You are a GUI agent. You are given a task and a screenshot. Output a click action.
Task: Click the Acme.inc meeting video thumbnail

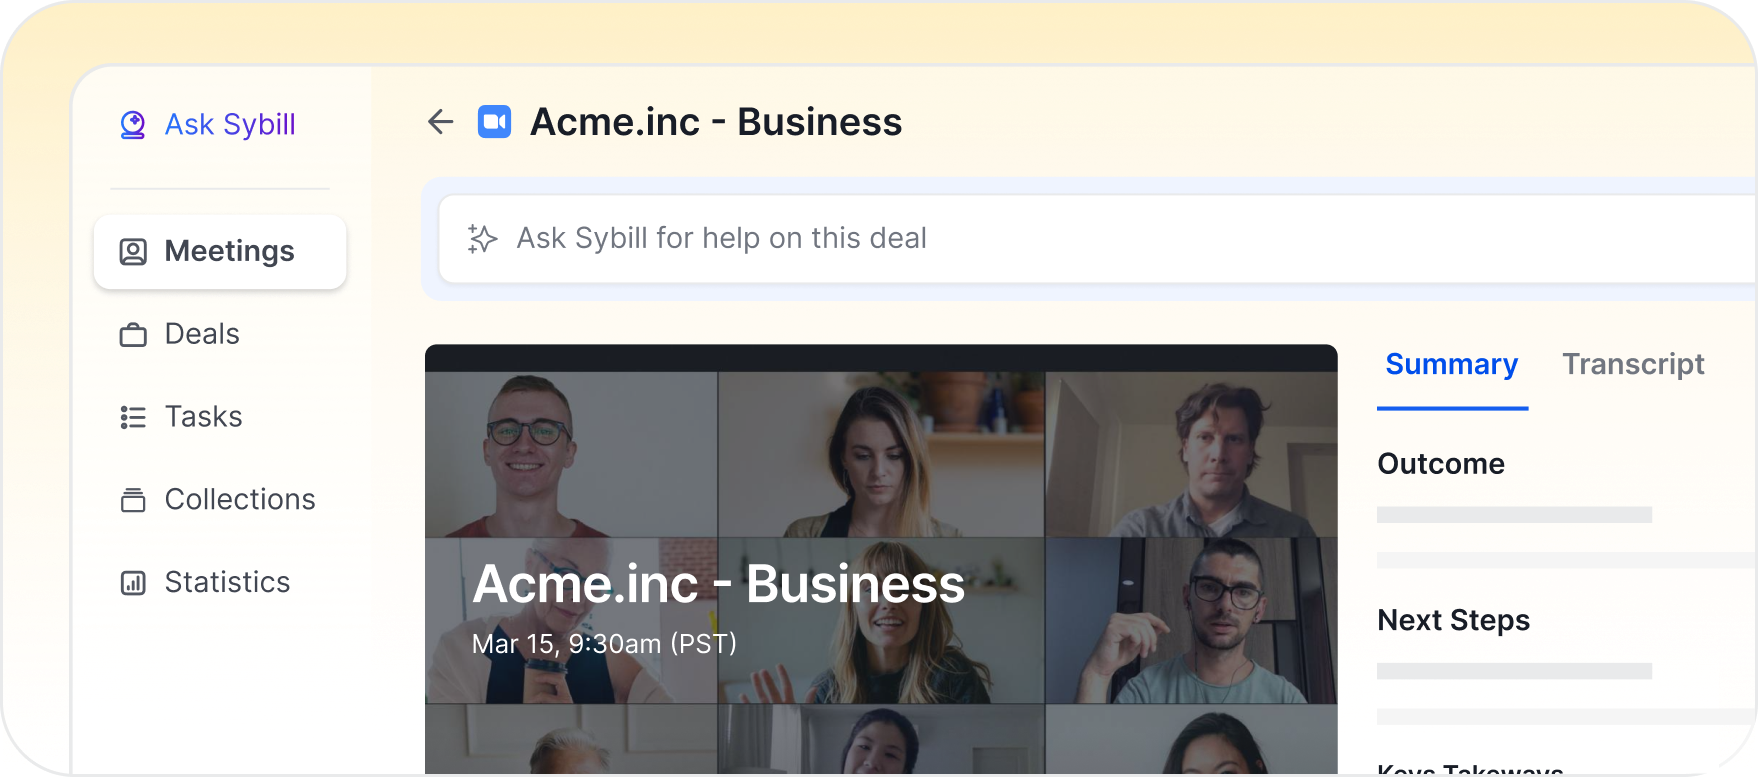881,560
